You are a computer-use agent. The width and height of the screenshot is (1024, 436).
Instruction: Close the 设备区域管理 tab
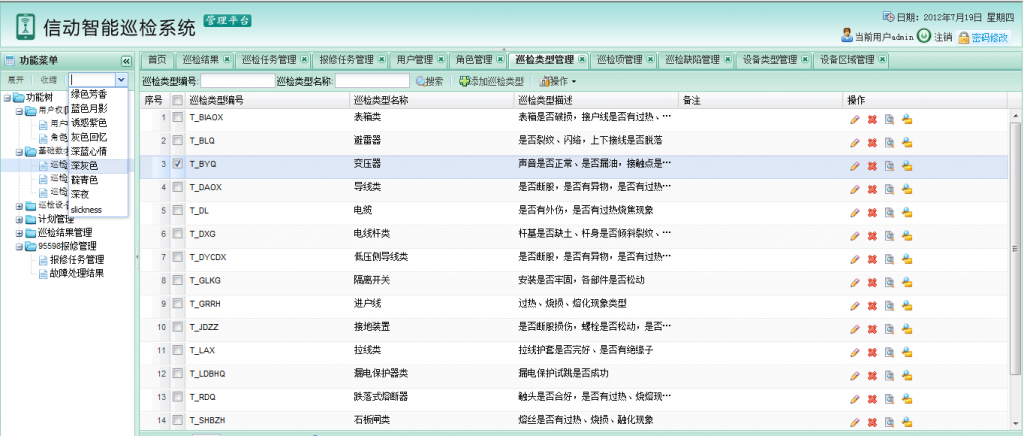coord(882,59)
